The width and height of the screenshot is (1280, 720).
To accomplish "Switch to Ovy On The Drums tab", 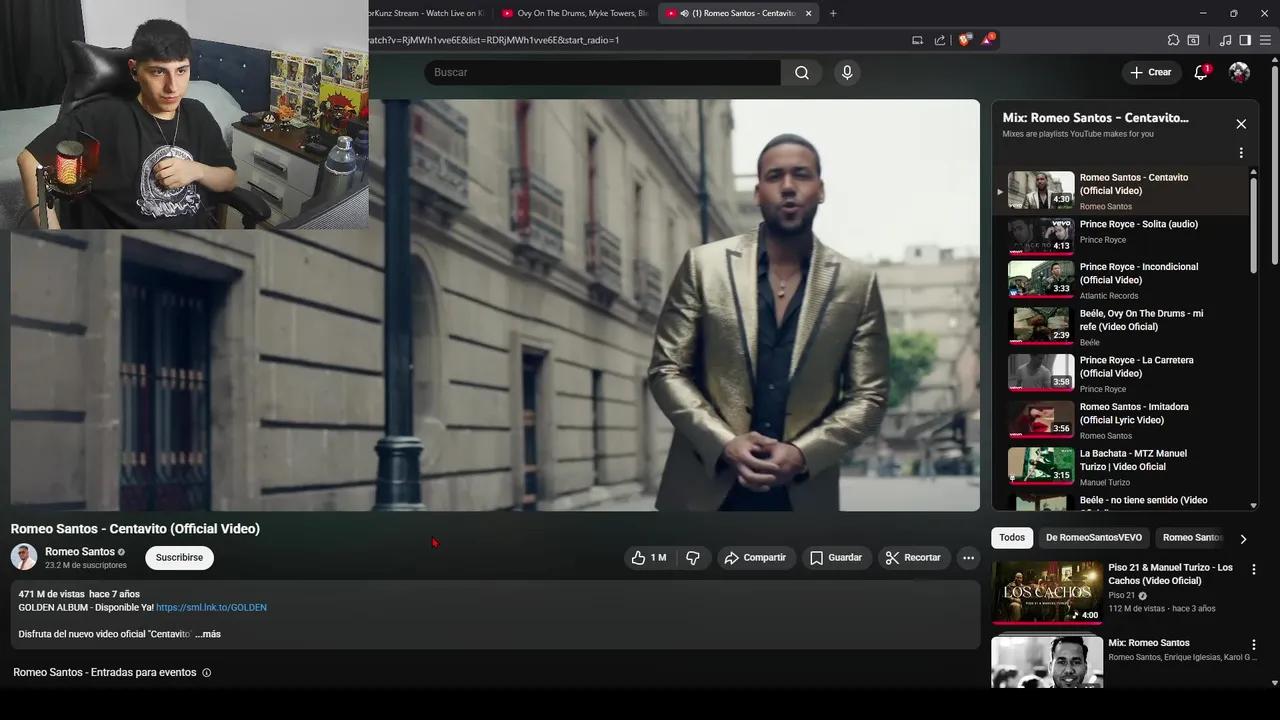I will (575, 13).
